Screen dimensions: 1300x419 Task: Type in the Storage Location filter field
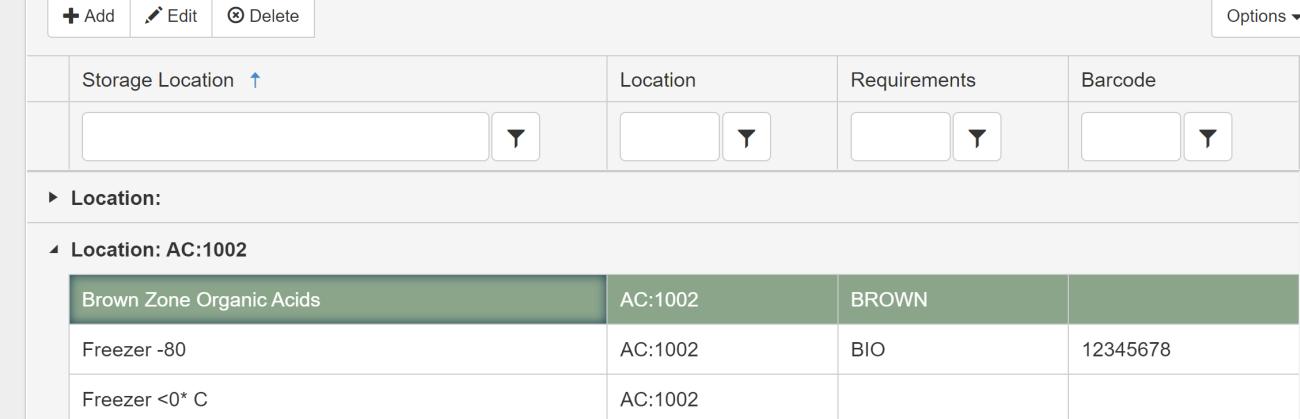coord(286,137)
